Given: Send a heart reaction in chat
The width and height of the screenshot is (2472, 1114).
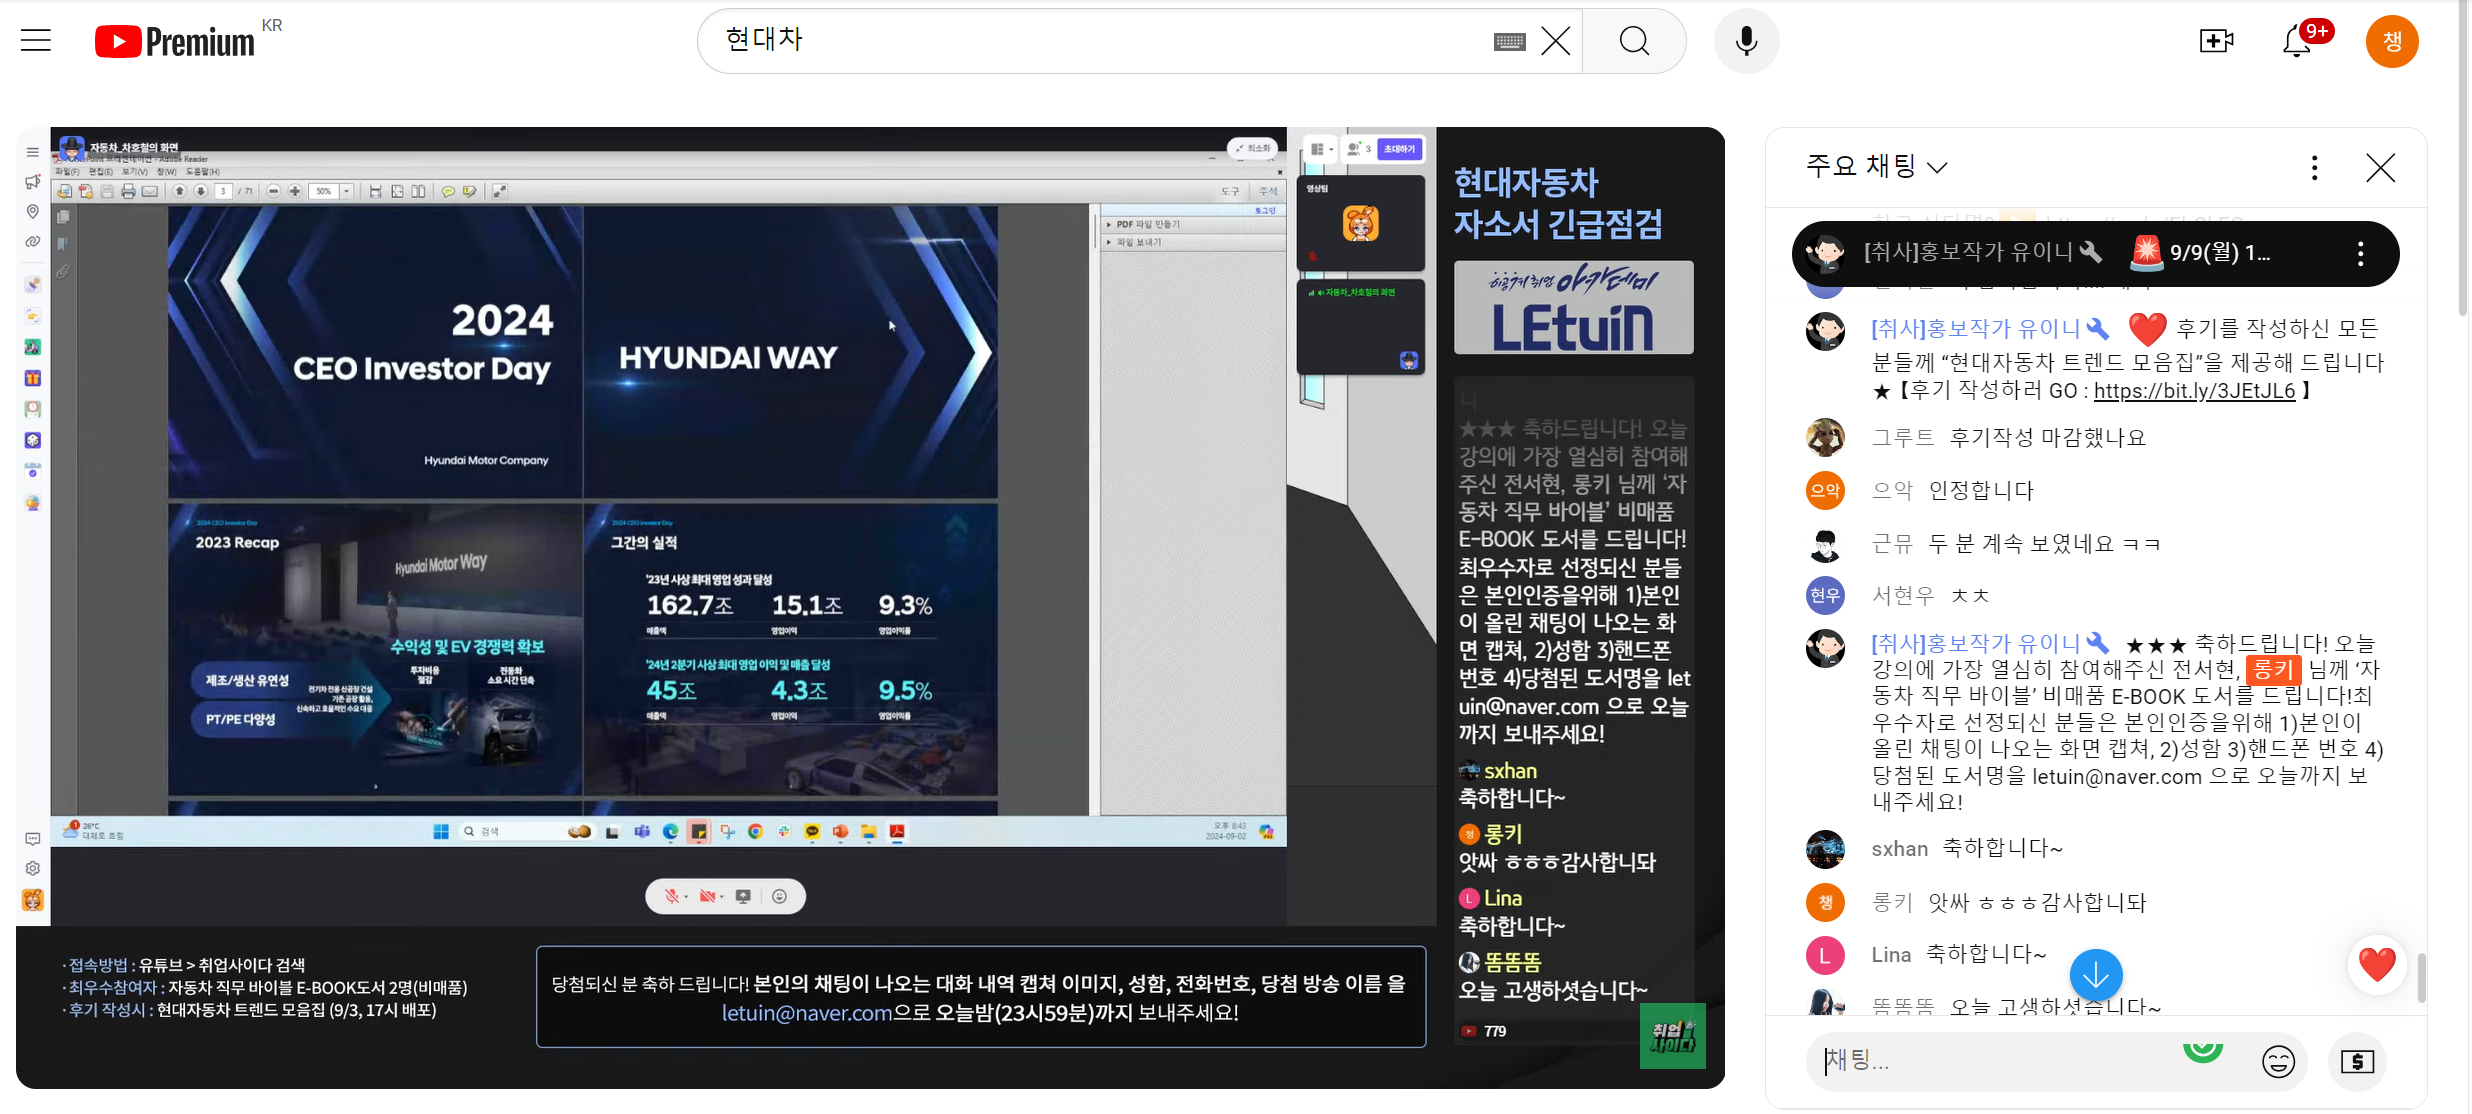Looking at the screenshot, I should pyautogui.click(x=2376, y=965).
